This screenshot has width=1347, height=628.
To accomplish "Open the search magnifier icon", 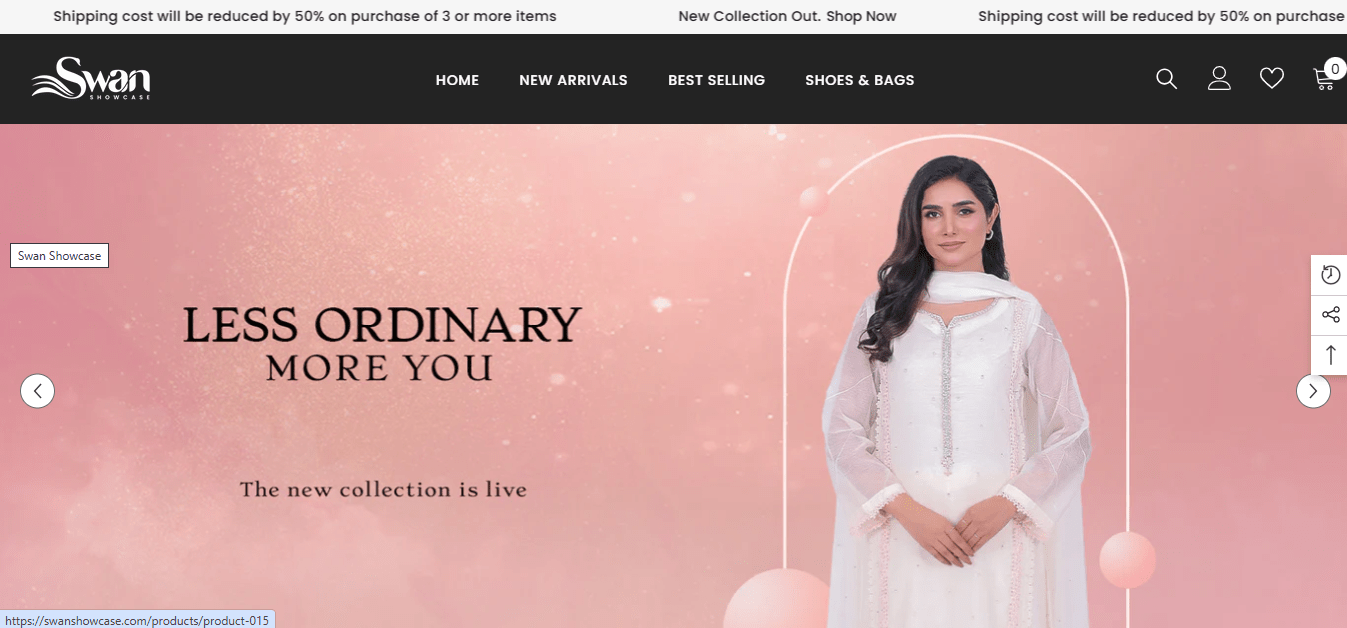I will [x=1166, y=79].
